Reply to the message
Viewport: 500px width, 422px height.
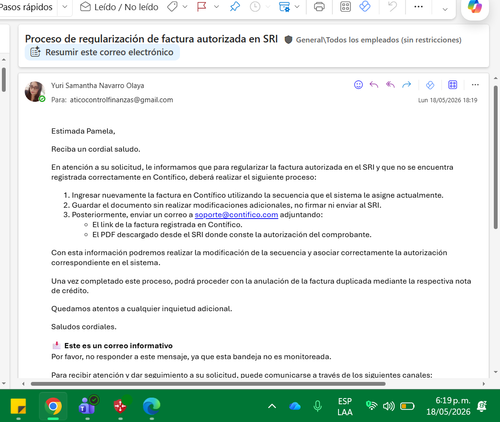point(374,85)
